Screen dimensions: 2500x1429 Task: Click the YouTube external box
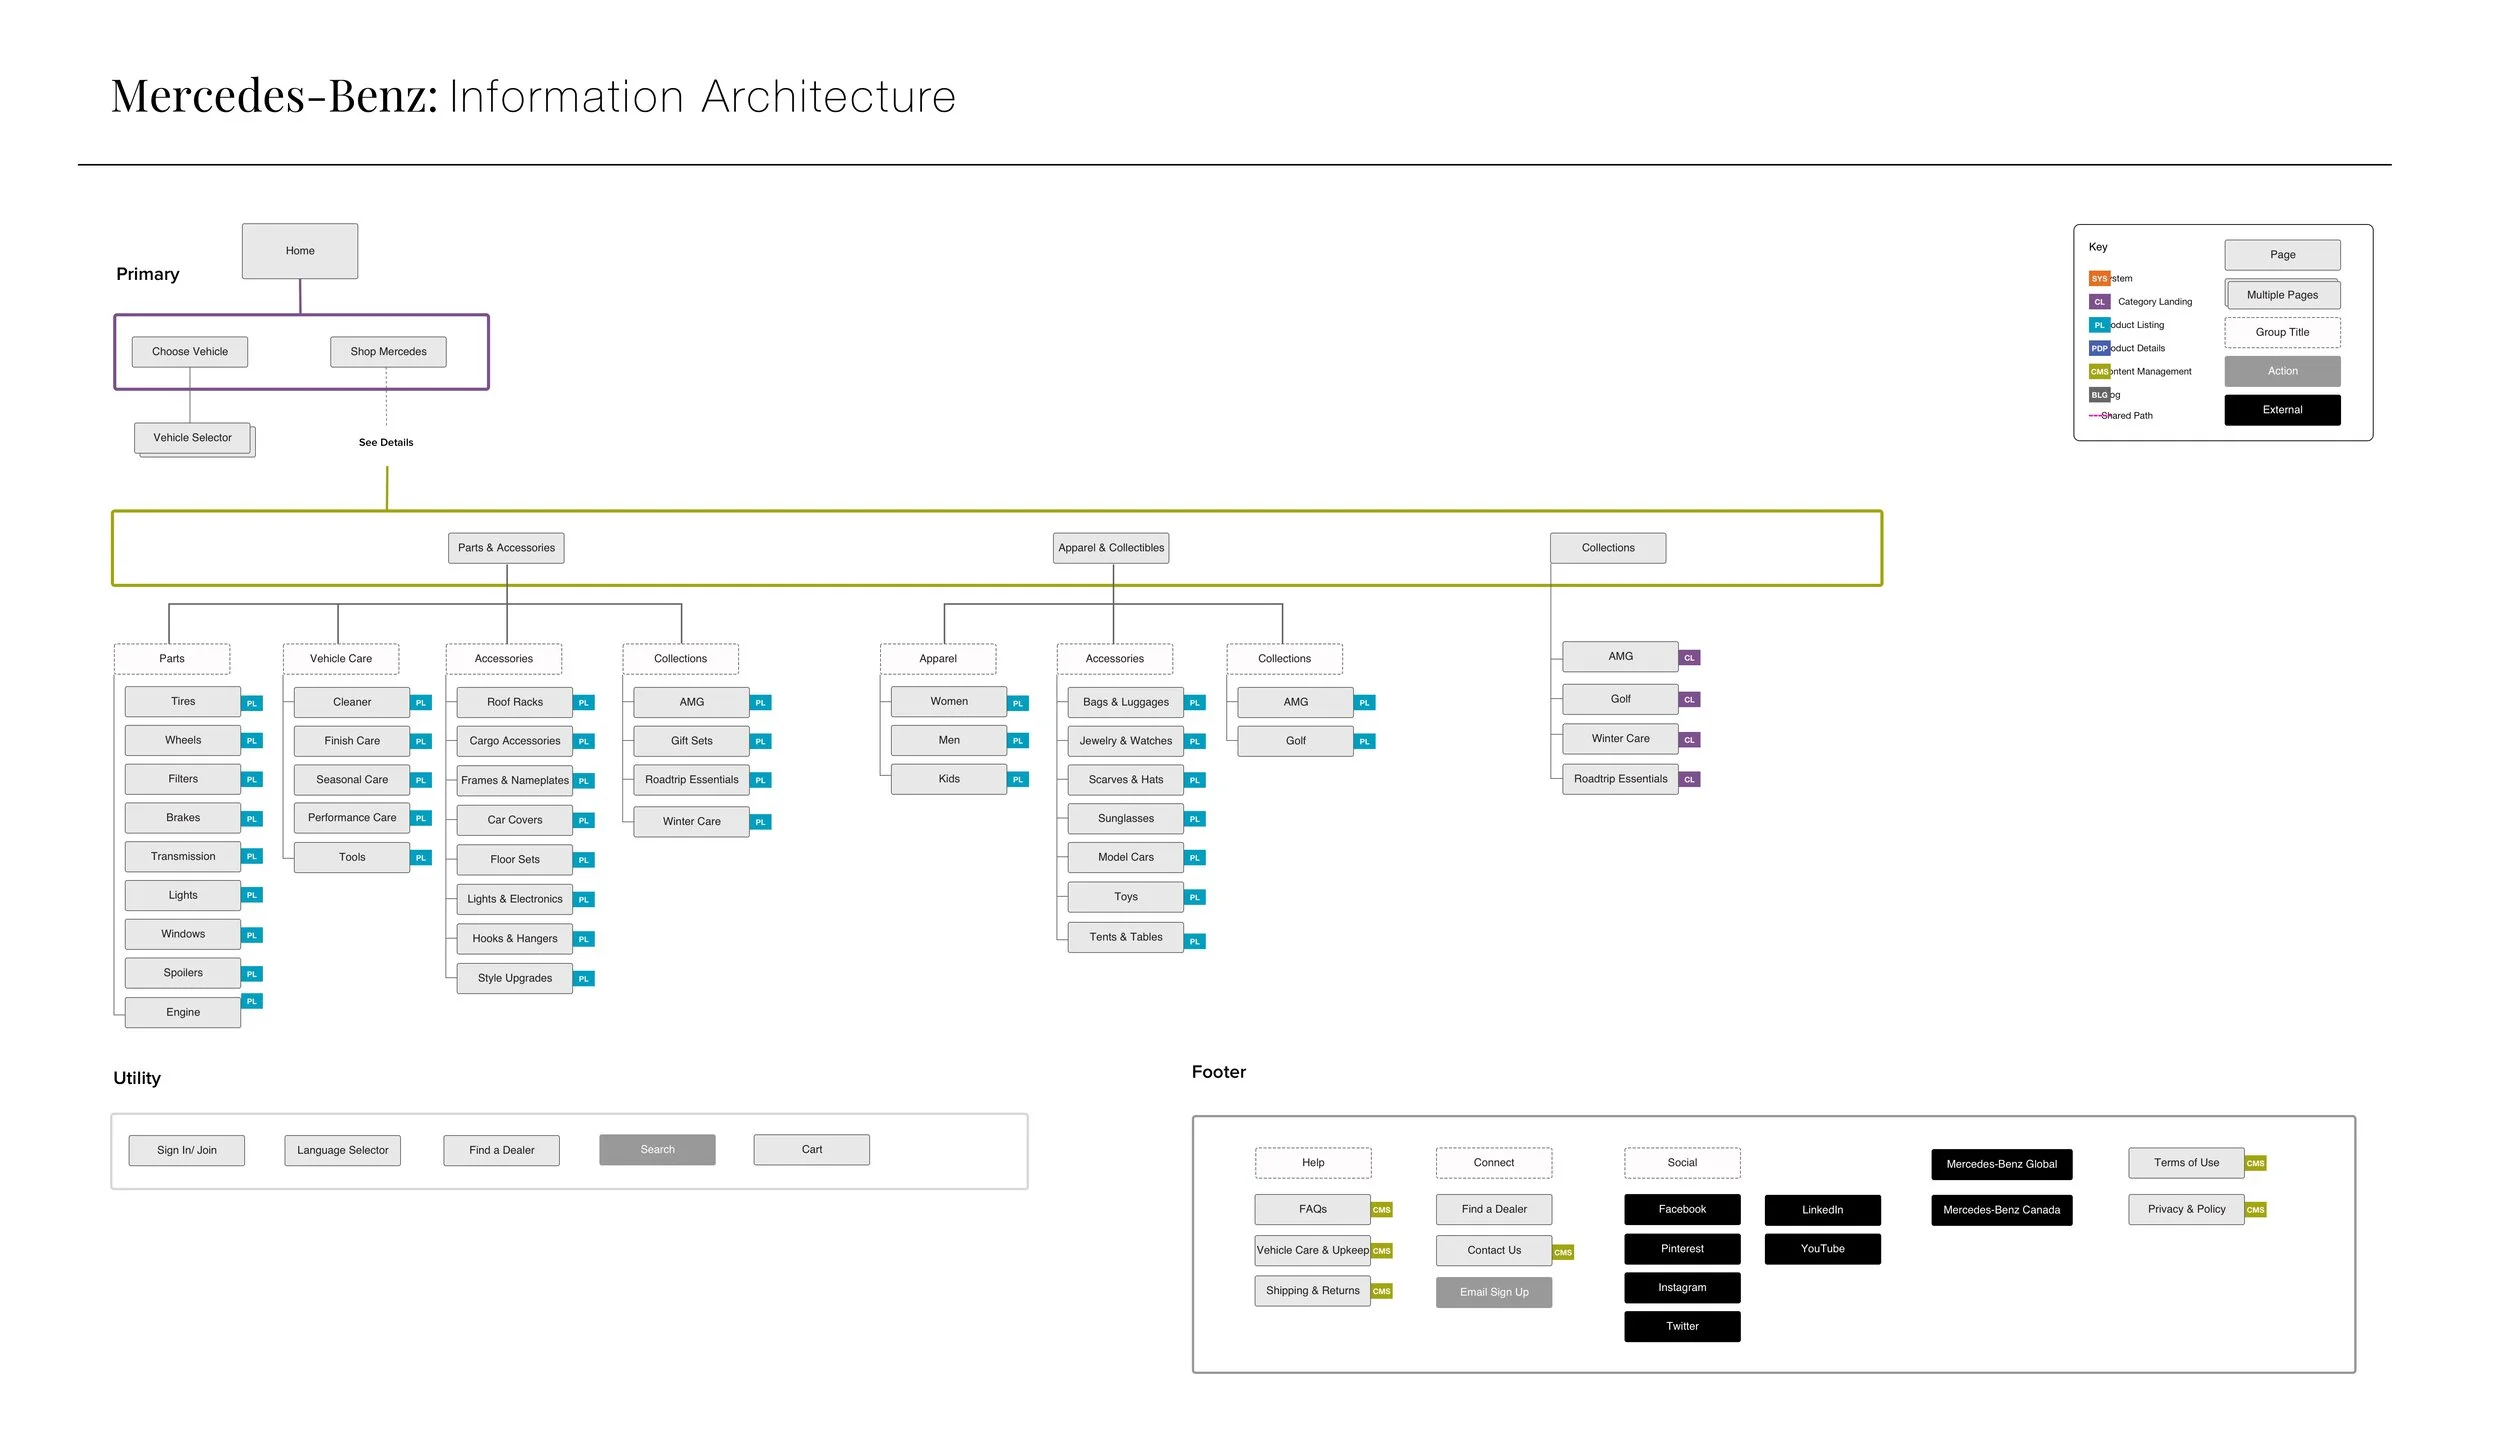click(x=1822, y=1249)
